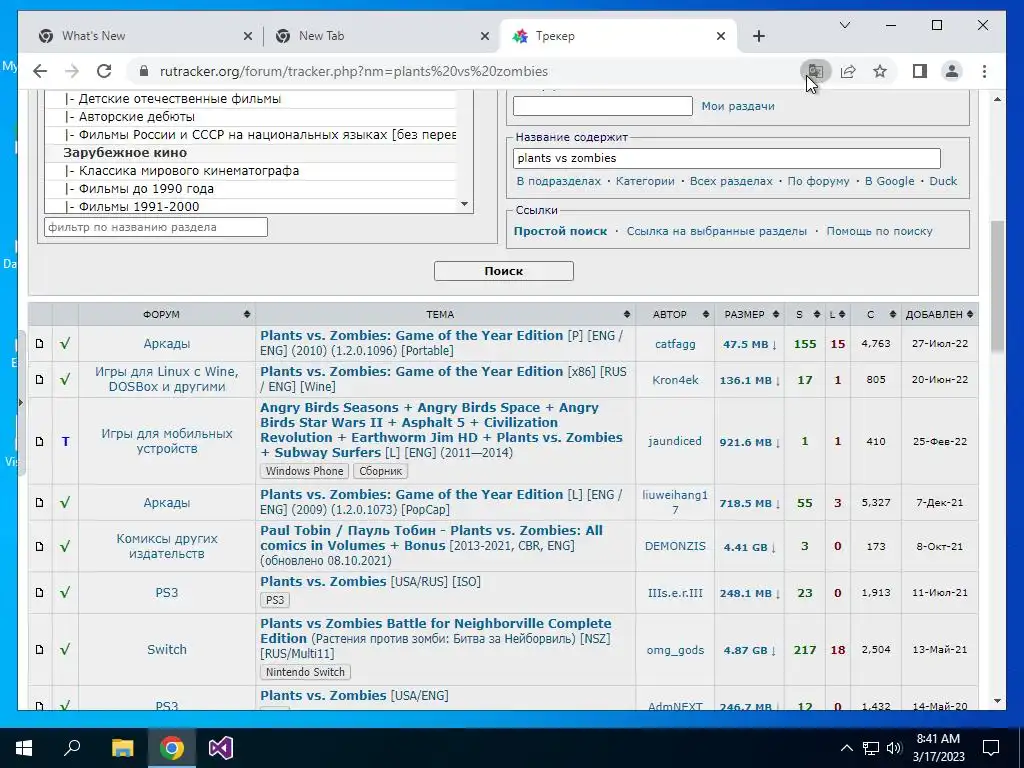The width and height of the screenshot is (1024, 768).
Task: Sort results by leechers L column
Action: click(x=837, y=314)
